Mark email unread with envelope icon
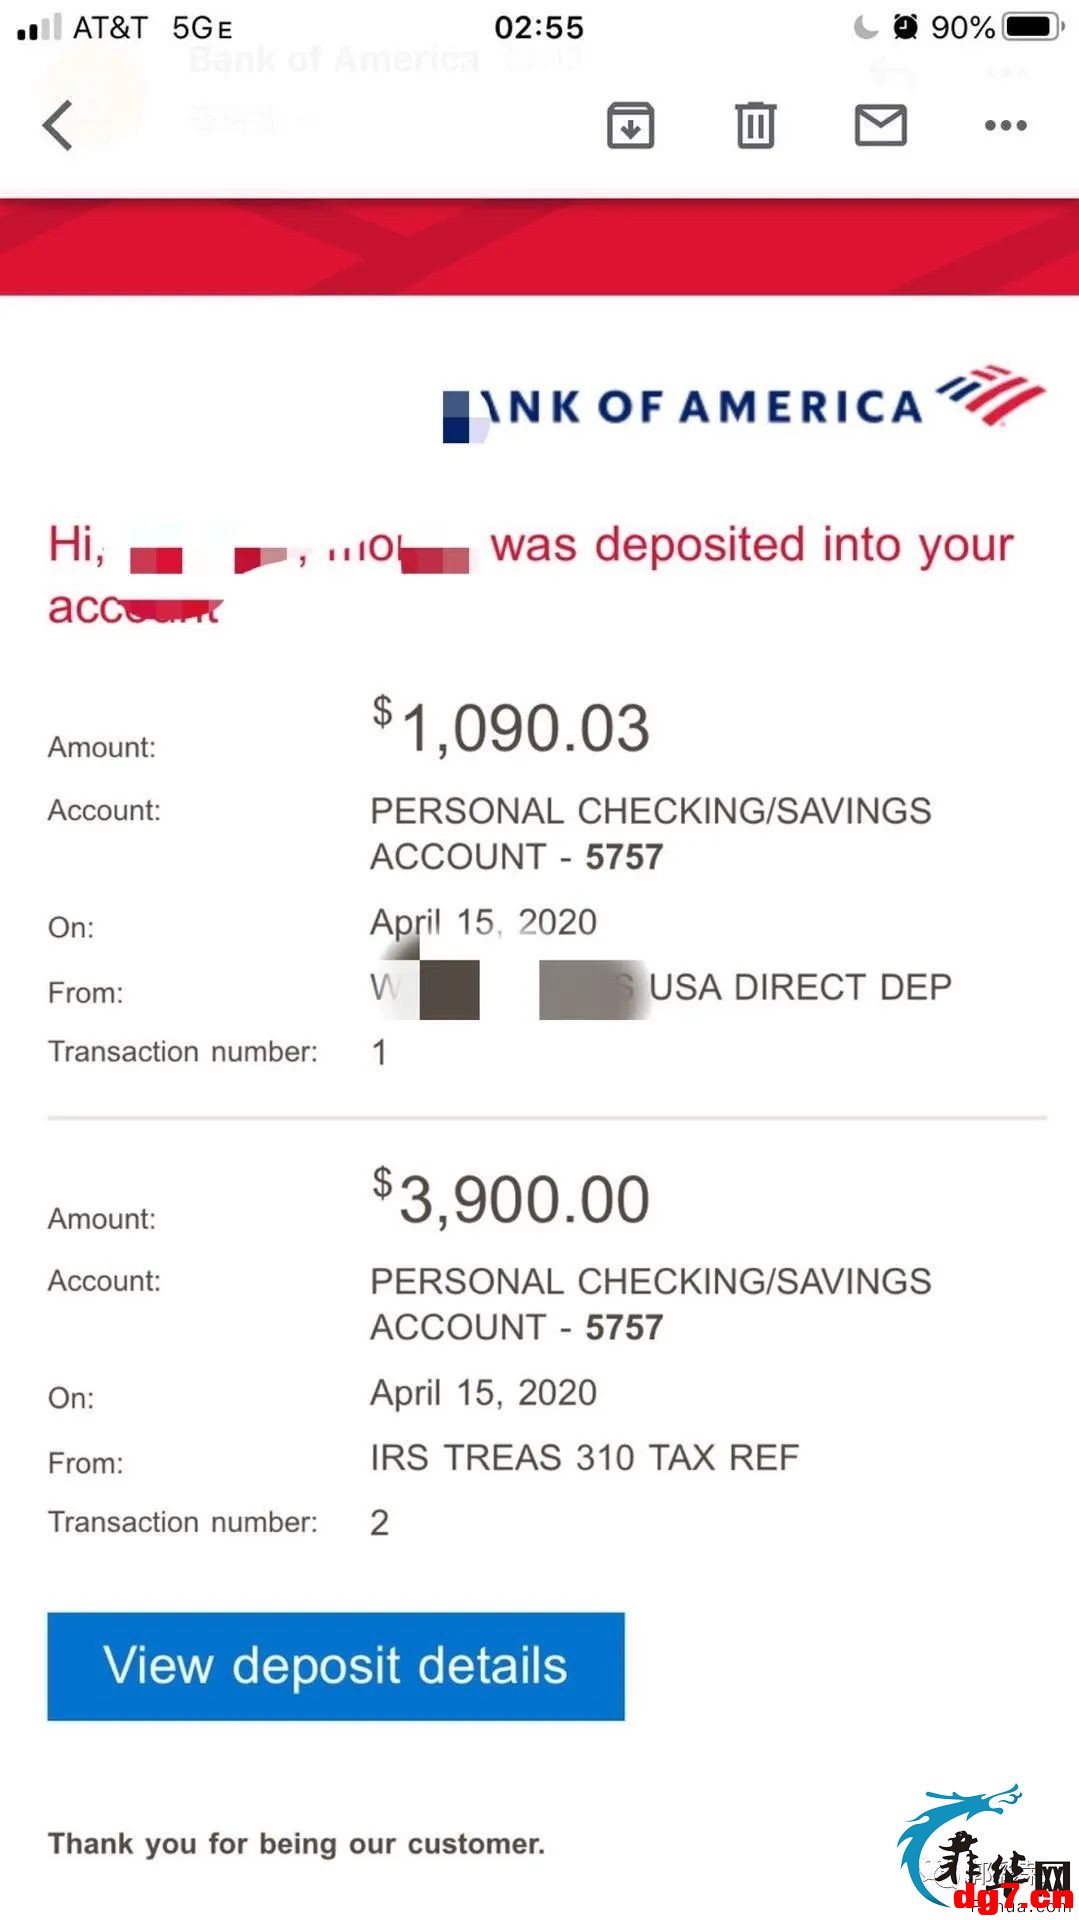 881,125
